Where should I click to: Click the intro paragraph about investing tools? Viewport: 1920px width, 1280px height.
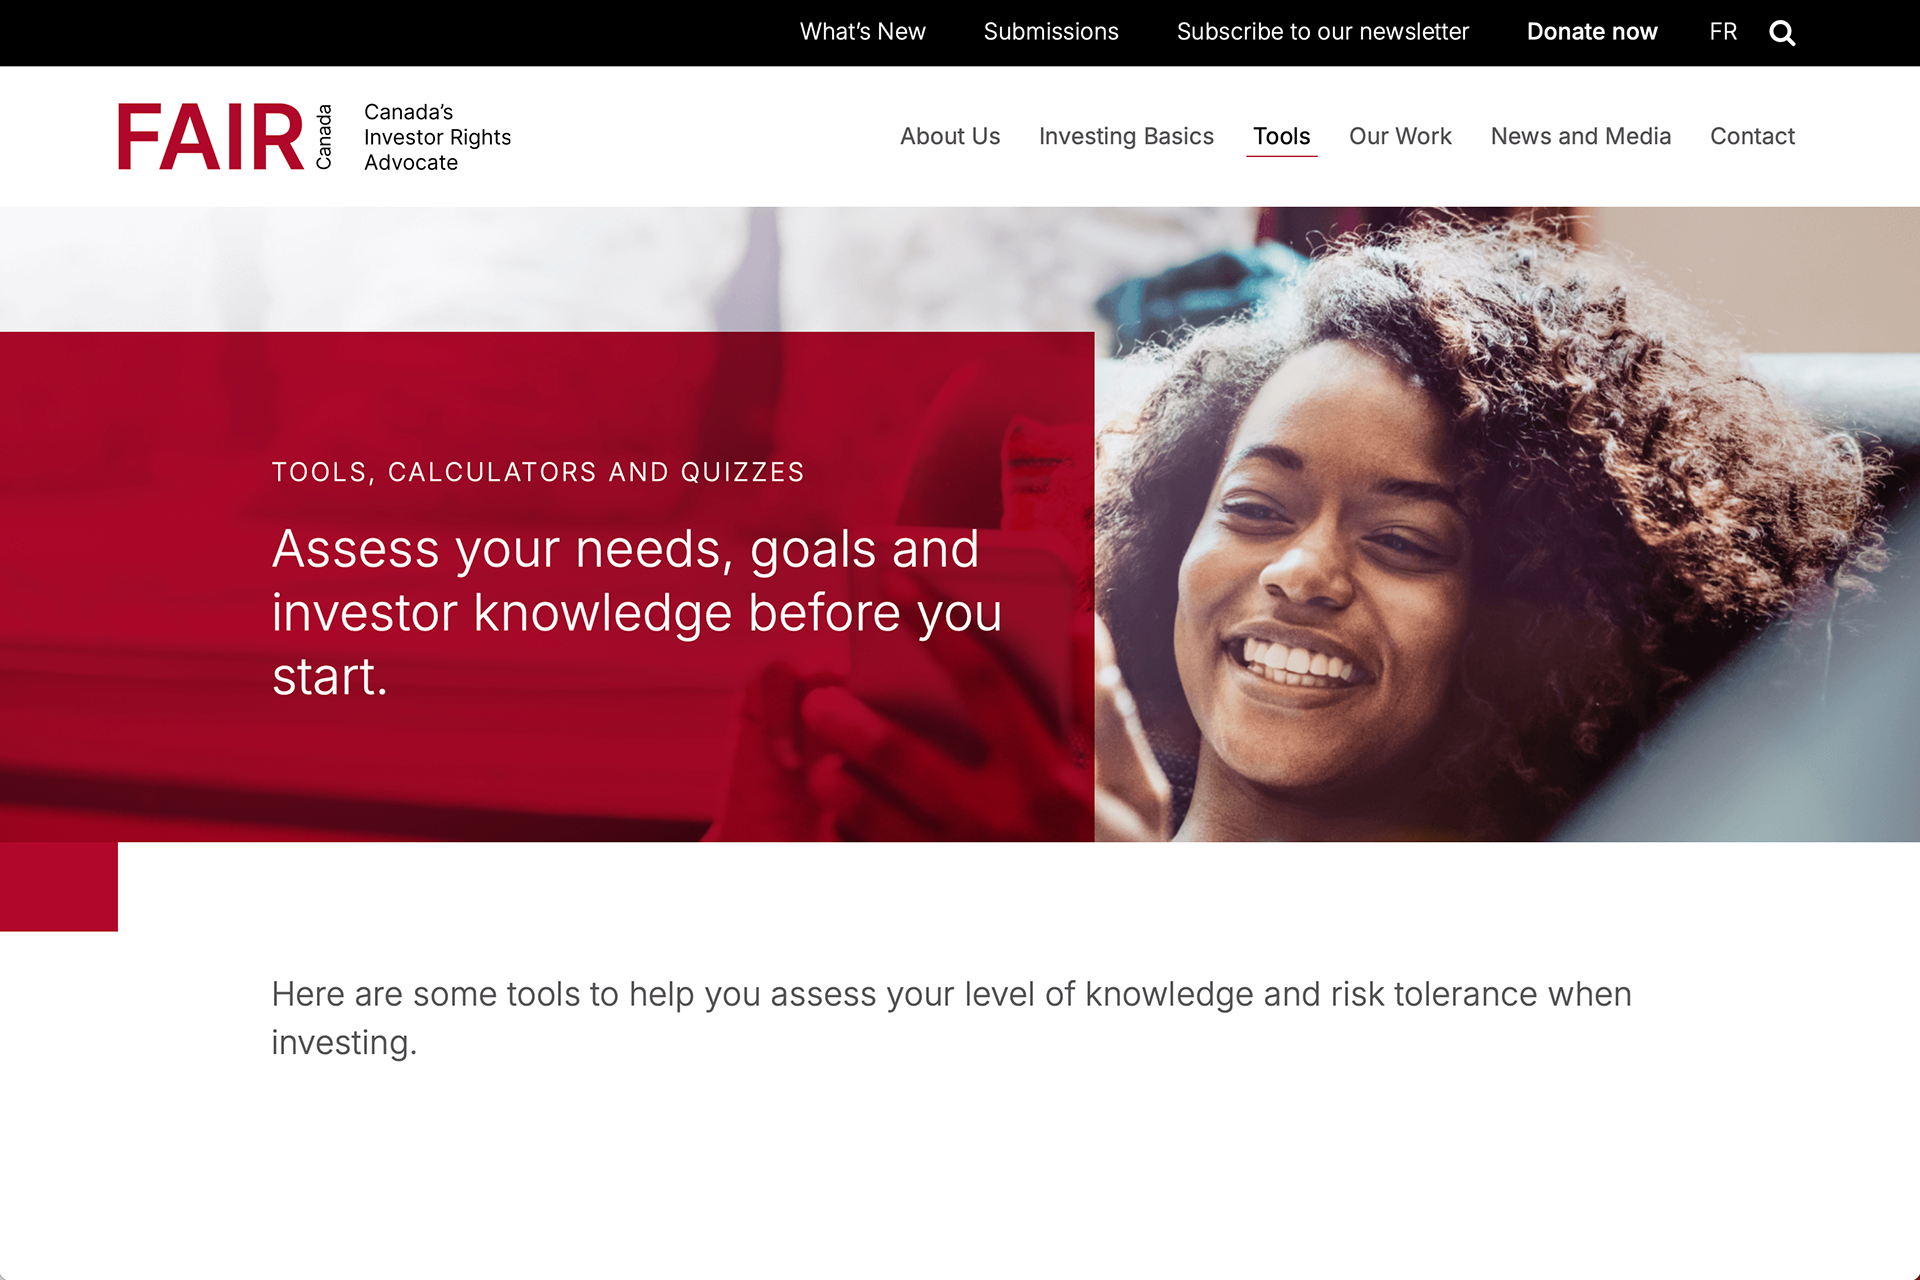point(950,1018)
